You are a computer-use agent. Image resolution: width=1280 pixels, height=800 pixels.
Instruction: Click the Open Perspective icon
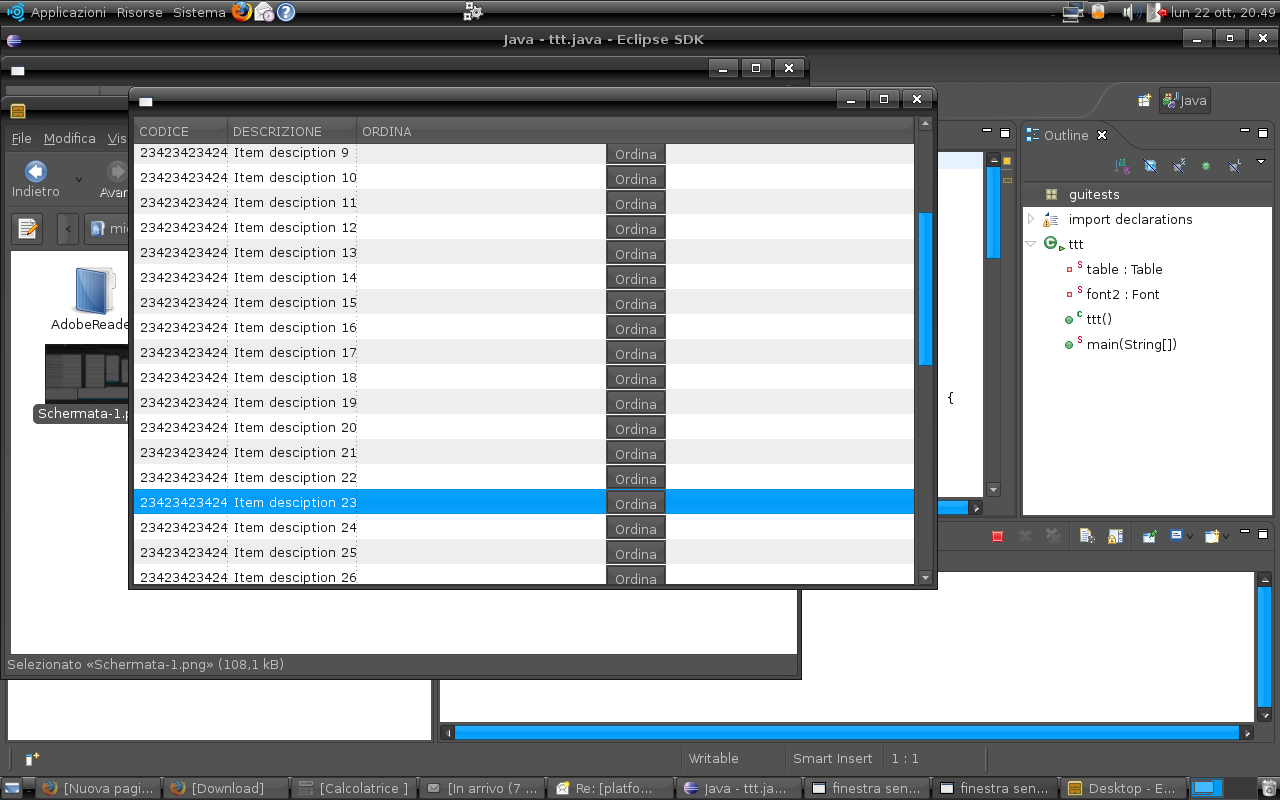1144,100
